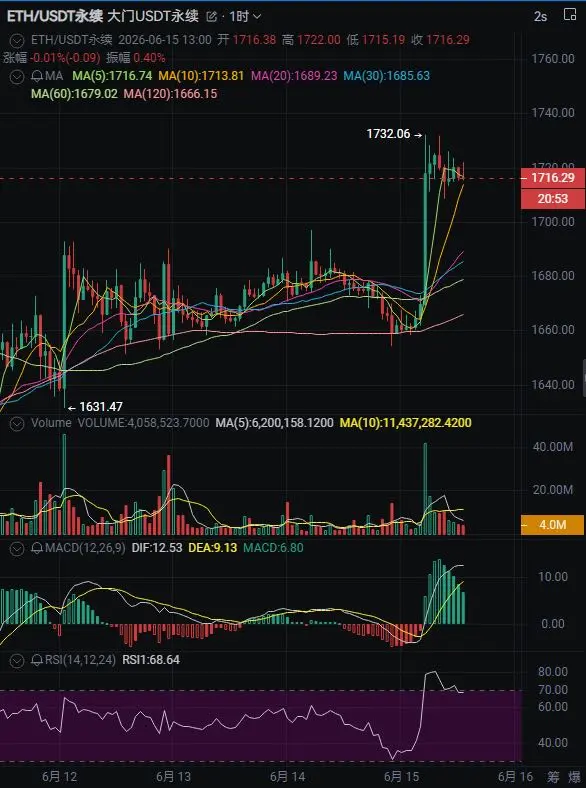Collapse the ETH/USDT永续 main chart info row
586x788 pixels.
coord(17,40)
